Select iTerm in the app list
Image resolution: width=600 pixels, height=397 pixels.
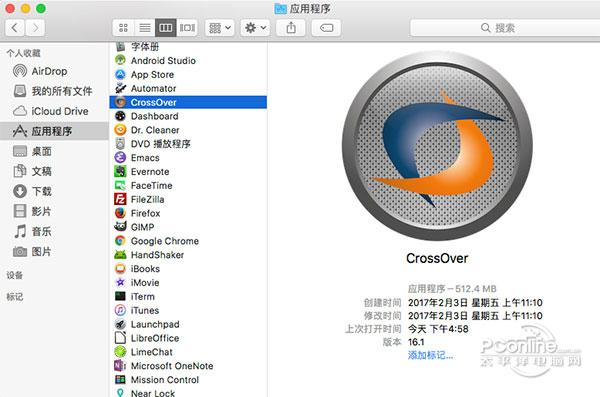point(188,297)
